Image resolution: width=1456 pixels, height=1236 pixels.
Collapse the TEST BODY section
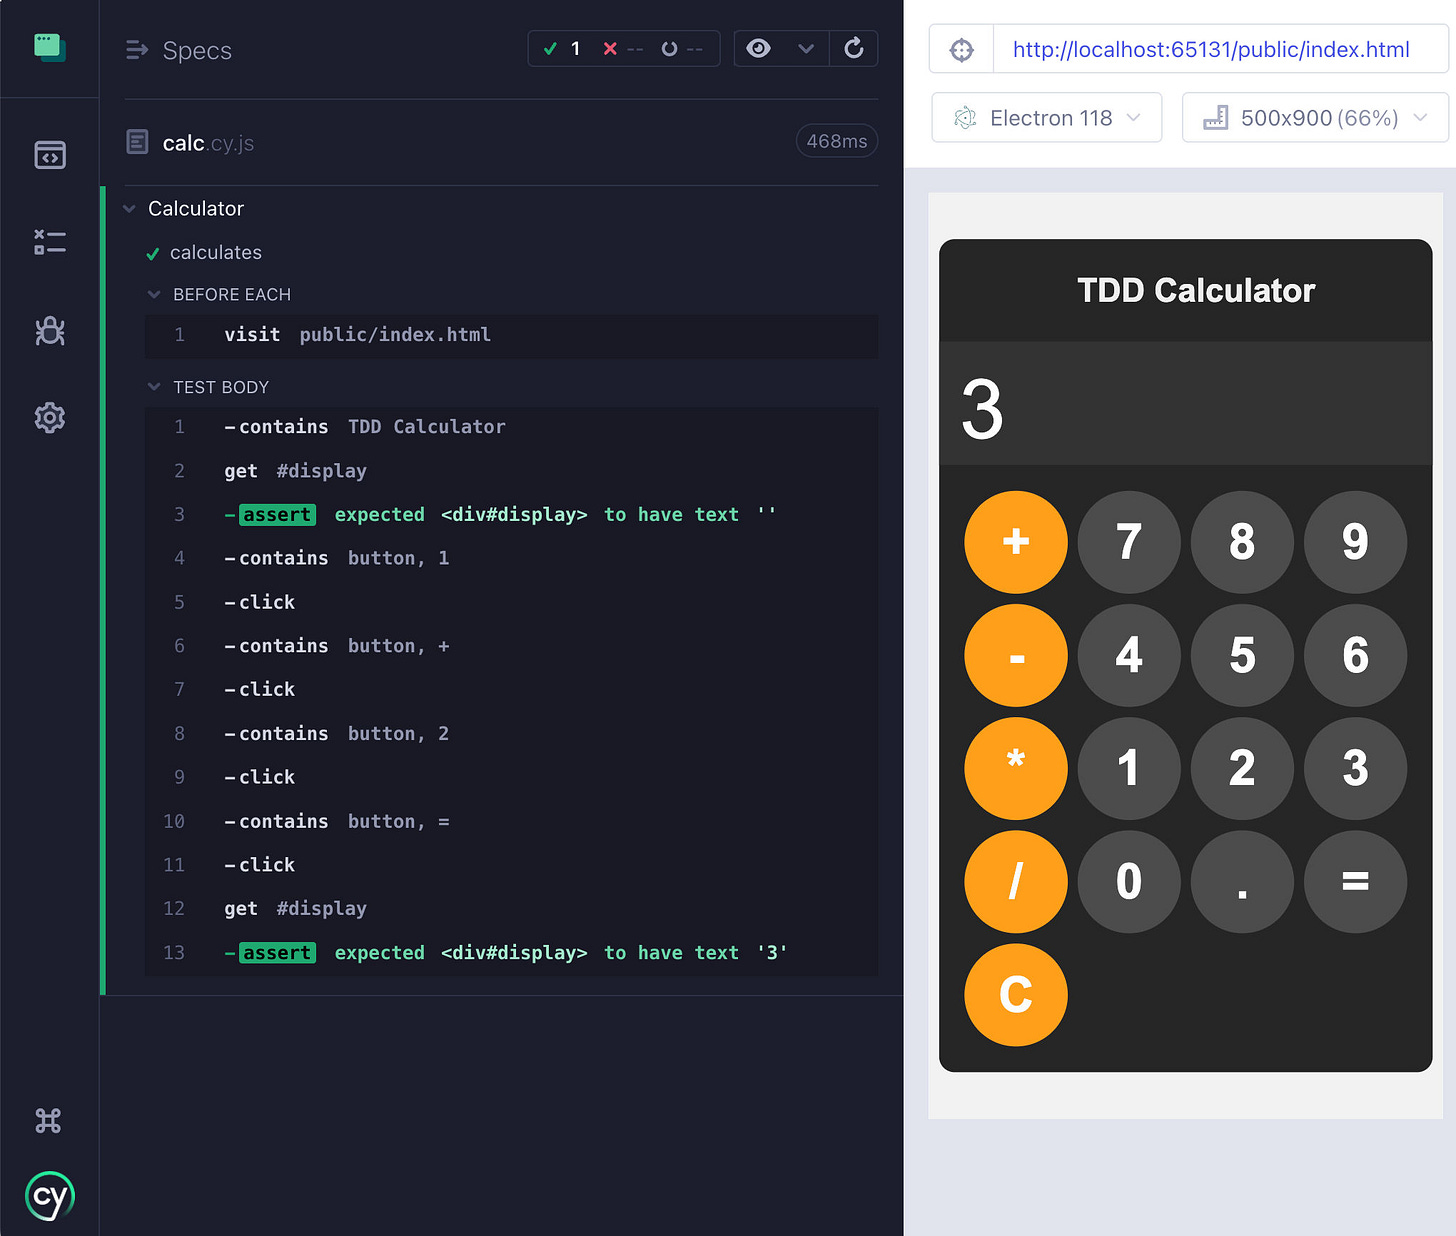click(154, 387)
